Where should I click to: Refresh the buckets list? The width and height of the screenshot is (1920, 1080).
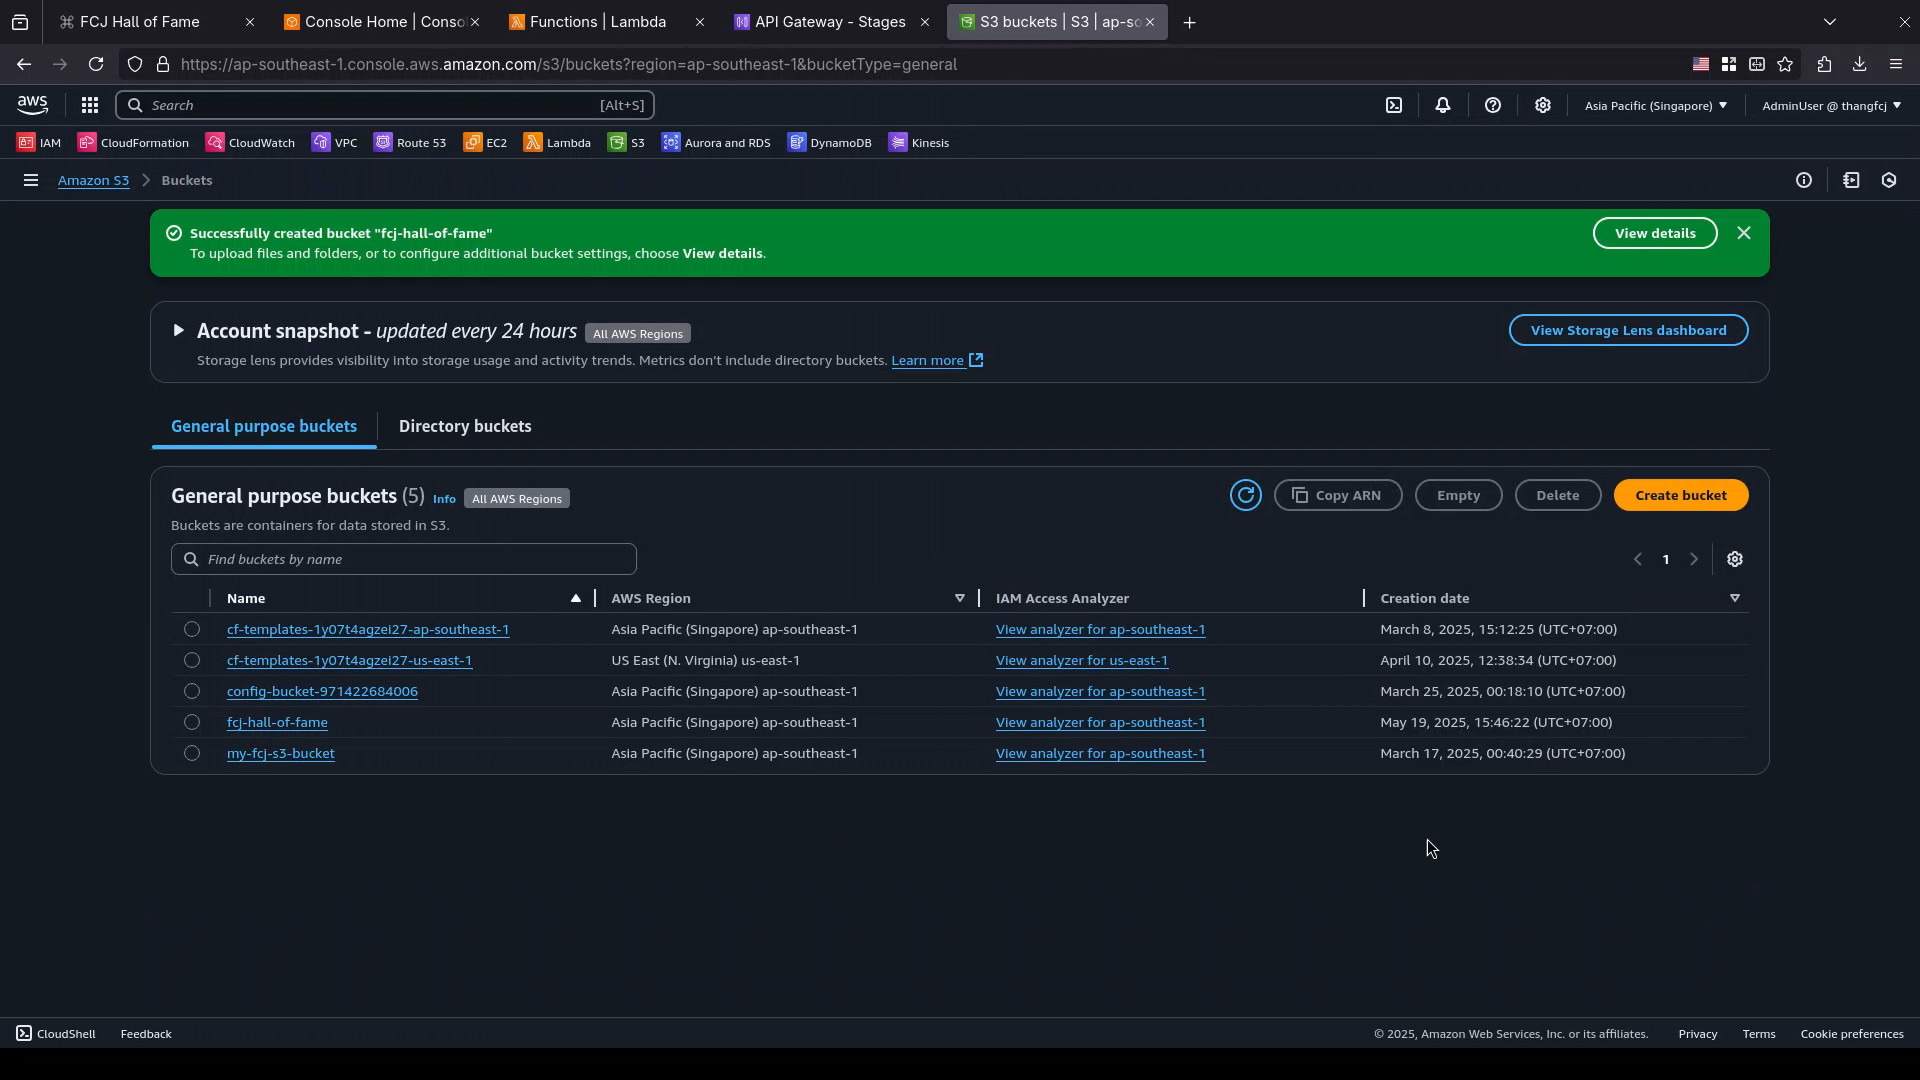tap(1246, 495)
